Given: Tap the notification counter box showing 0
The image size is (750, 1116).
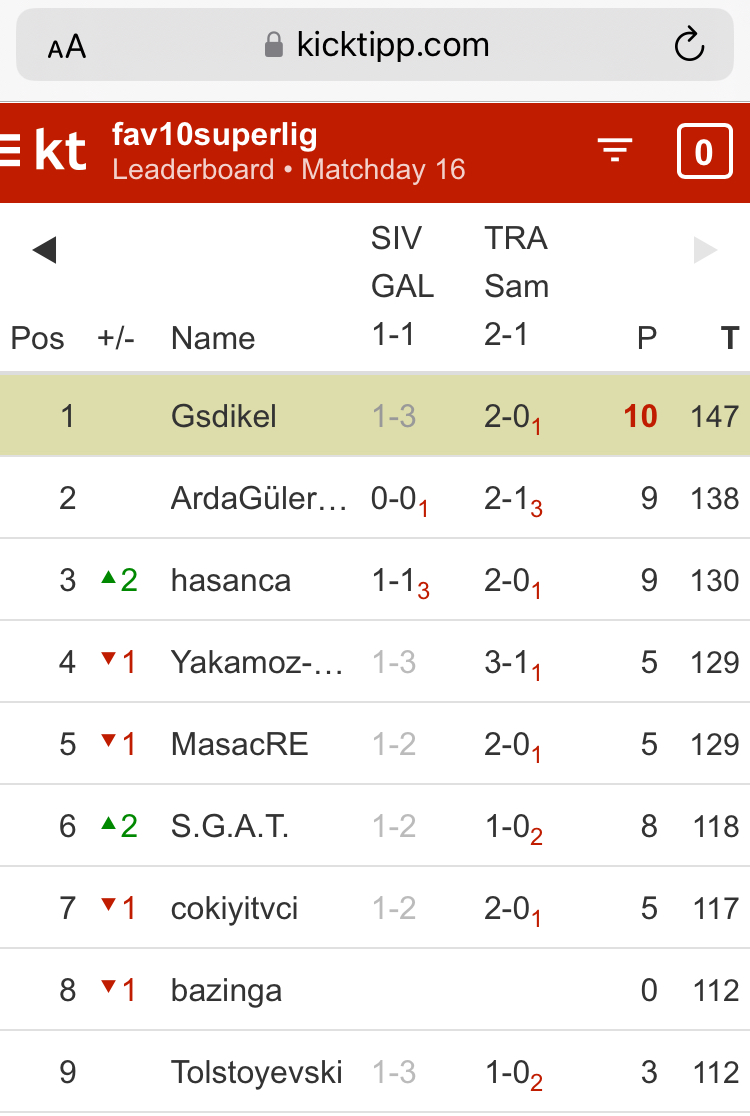Looking at the screenshot, I should pos(704,152).
